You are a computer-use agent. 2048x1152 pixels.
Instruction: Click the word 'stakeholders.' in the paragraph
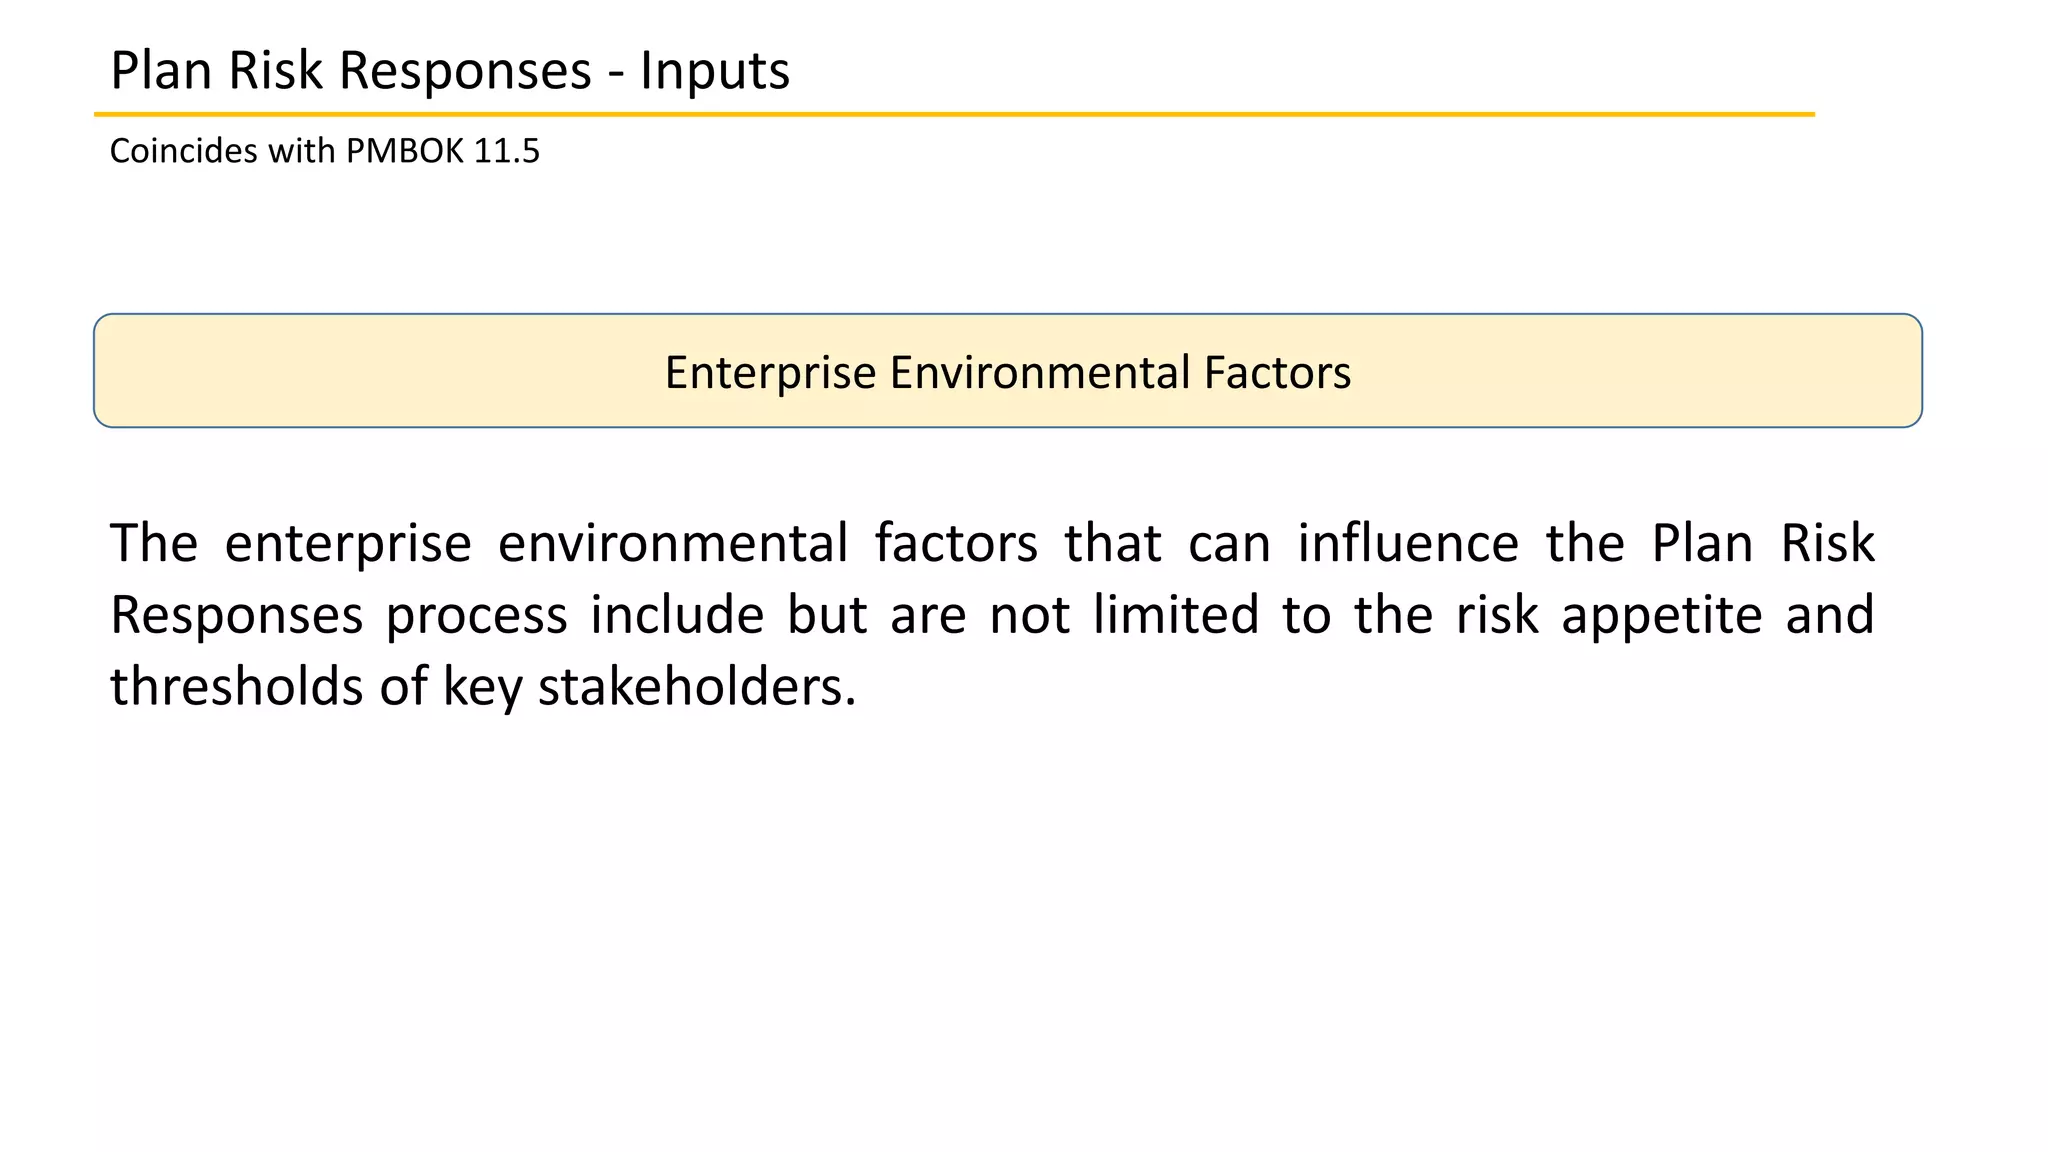coord(698,687)
